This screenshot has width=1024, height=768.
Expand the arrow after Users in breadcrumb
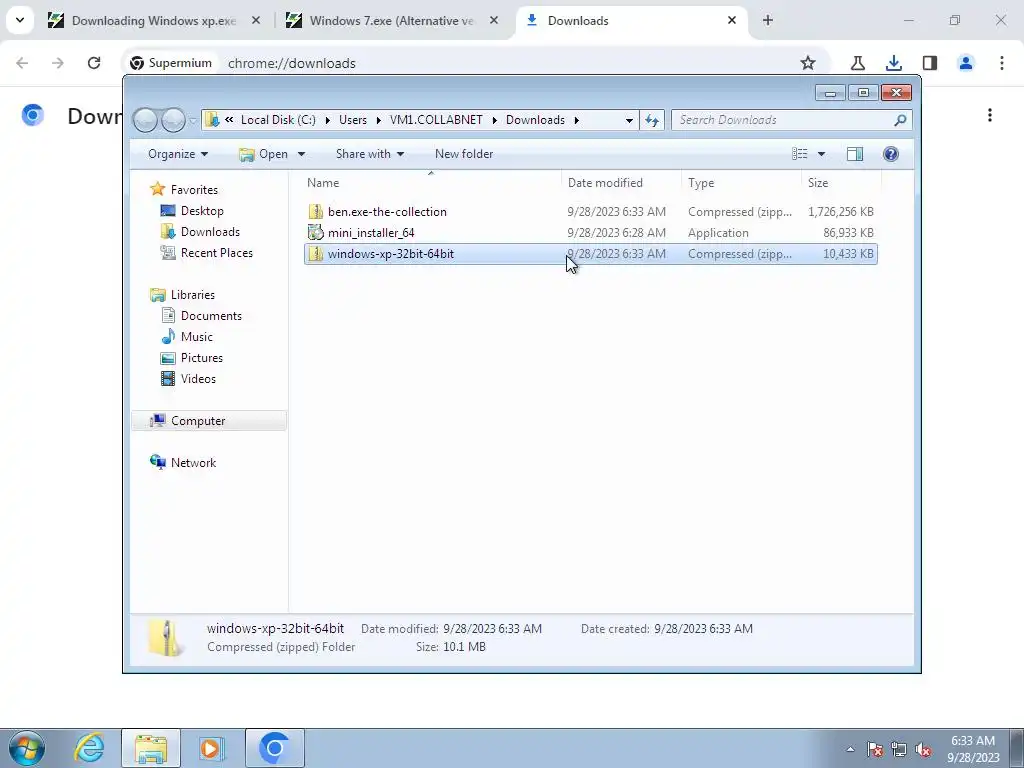point(379,120)
